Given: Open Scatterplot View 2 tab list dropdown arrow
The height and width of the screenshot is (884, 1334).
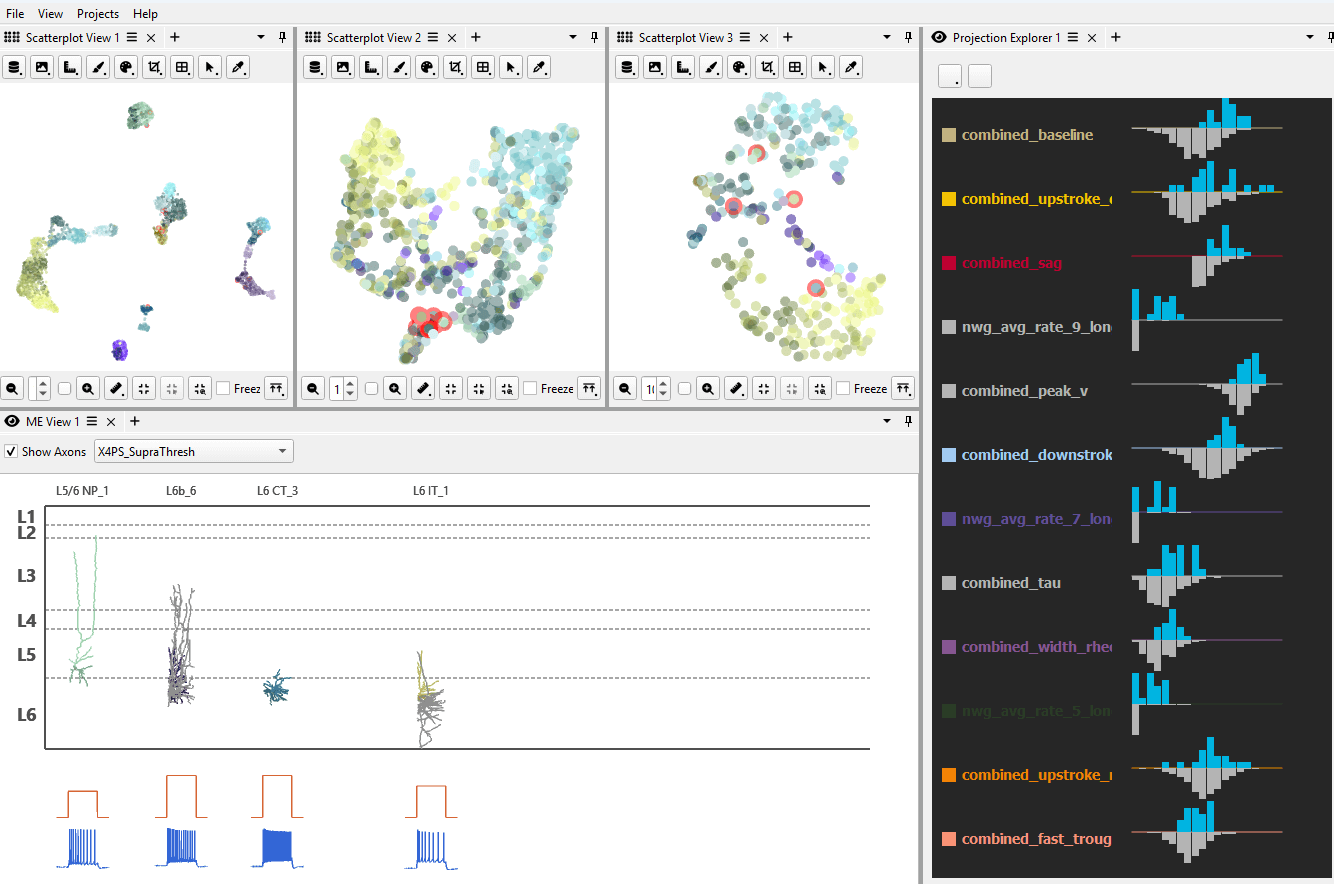Looking at the screenshot, I should (x=573, y=37).
